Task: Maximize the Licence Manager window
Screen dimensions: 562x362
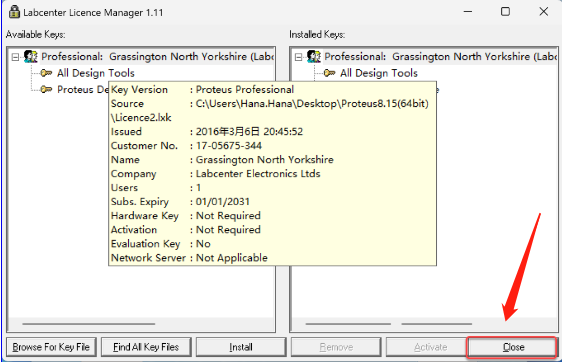Action: 505,12
